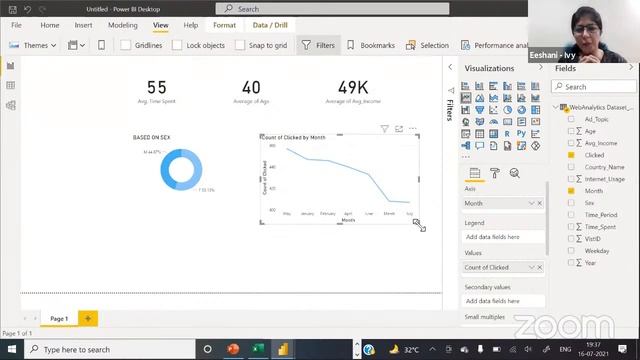
Task: Uncheck the Clicked field
Action: coord(571,155)
